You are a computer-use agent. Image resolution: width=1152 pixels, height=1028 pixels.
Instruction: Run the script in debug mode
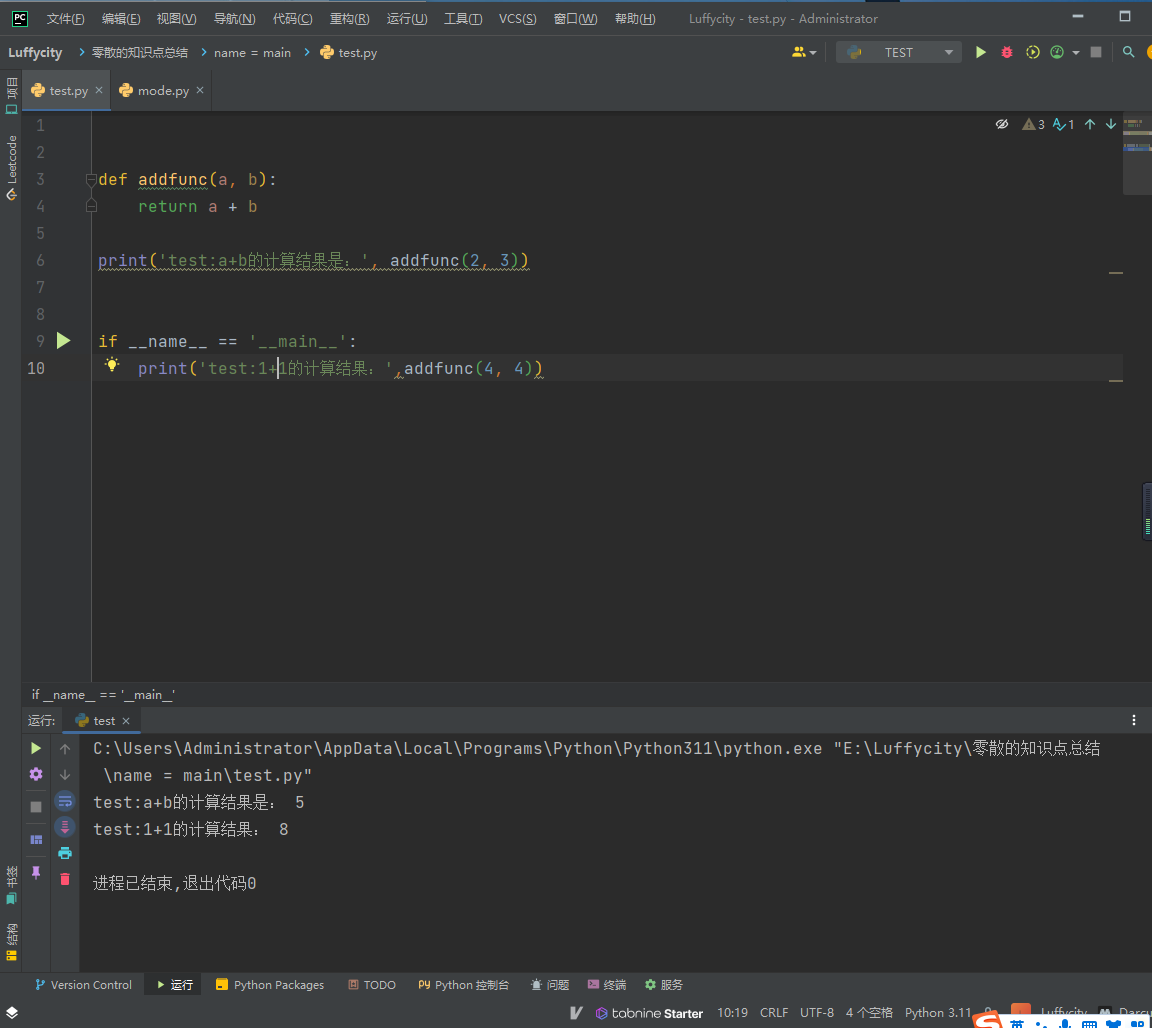(x=1007, y=52)
